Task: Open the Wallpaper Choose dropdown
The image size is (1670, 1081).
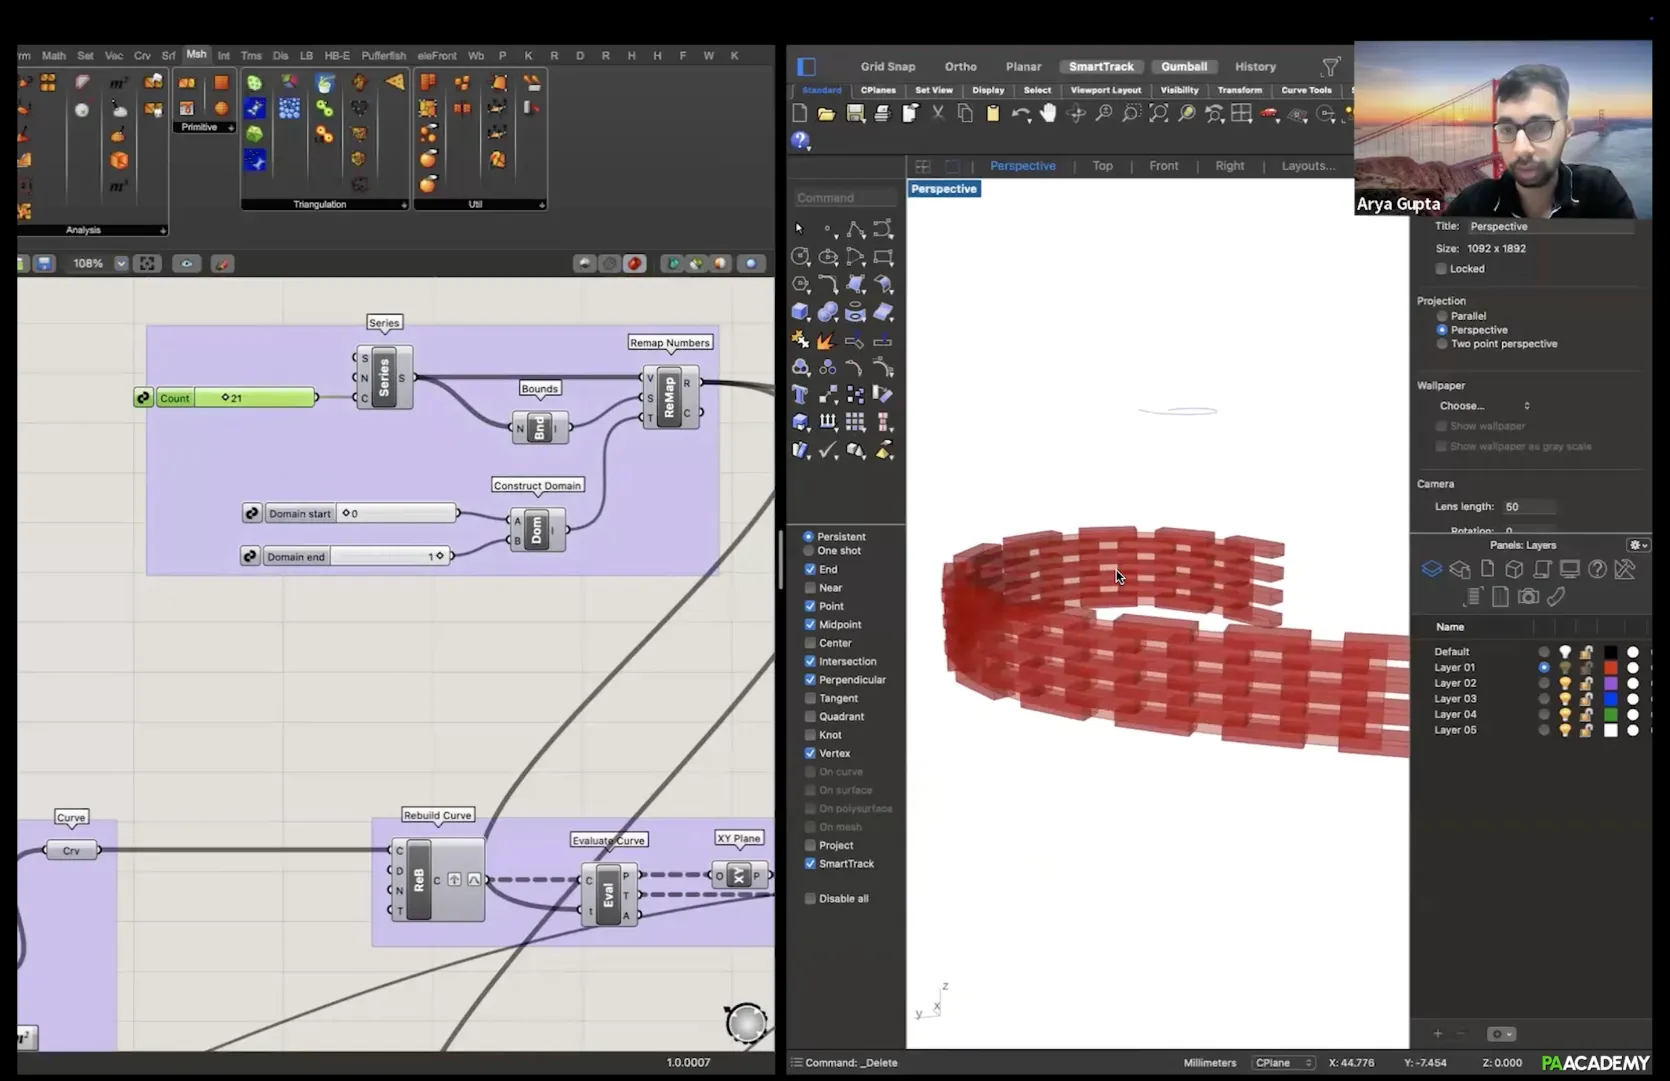Action: click(x=1484, y=406)
